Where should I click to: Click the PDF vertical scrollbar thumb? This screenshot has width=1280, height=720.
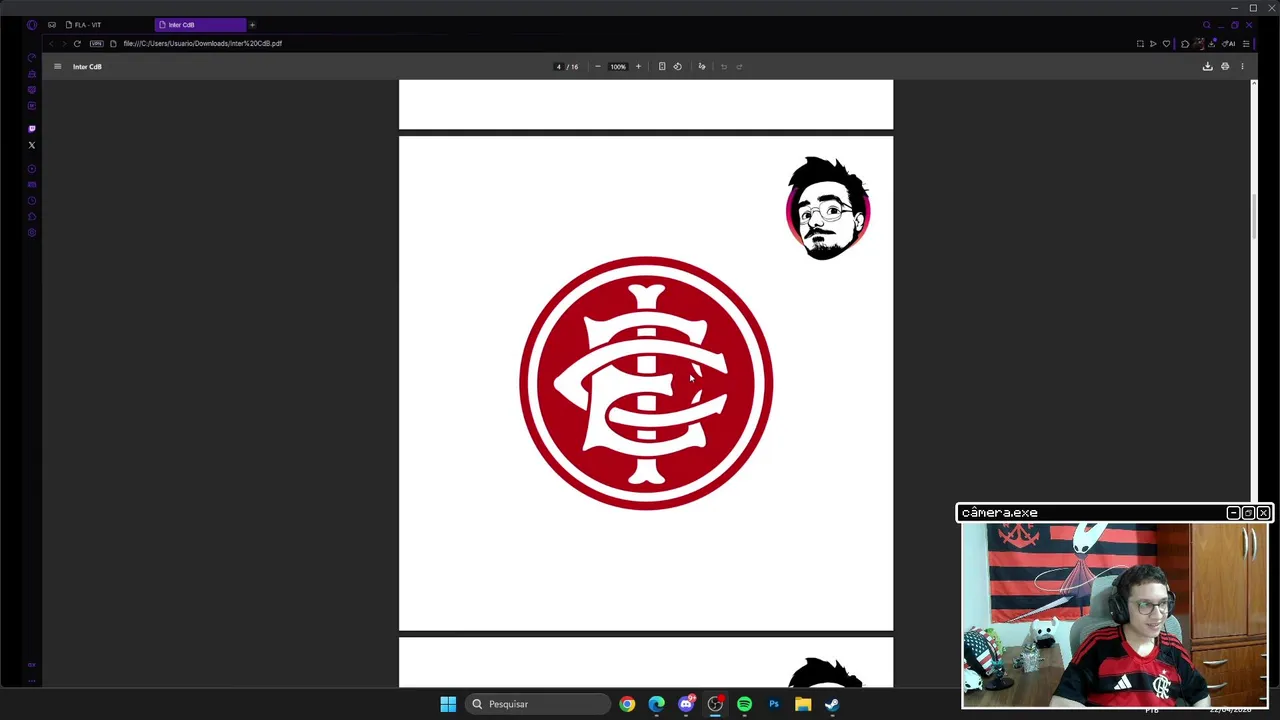(x=1254, y=216)
